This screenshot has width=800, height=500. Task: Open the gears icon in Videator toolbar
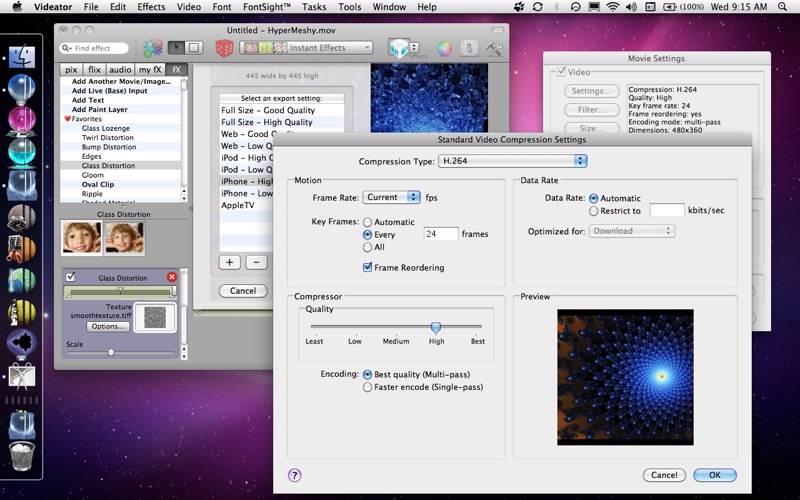click(x=153, y=48)
